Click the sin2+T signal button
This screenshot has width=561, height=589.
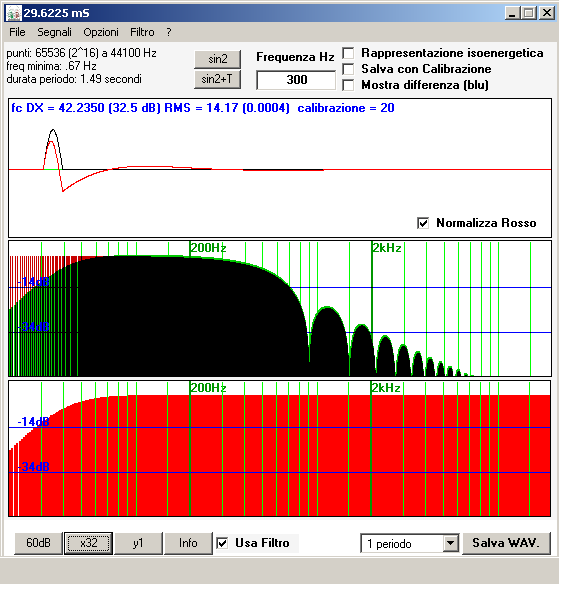pos(218,79)
